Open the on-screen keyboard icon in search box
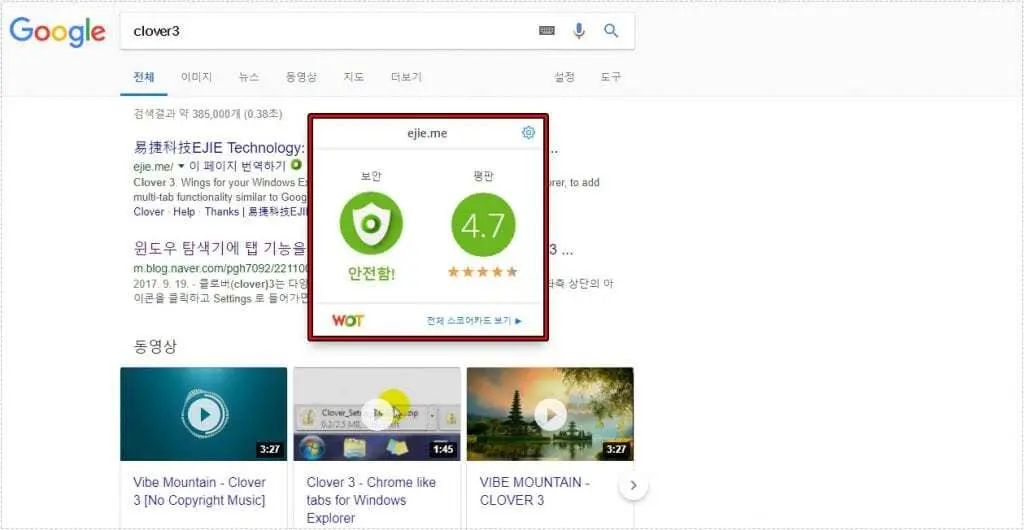Viewport: 1024px width, 530px height. point(547,31)
